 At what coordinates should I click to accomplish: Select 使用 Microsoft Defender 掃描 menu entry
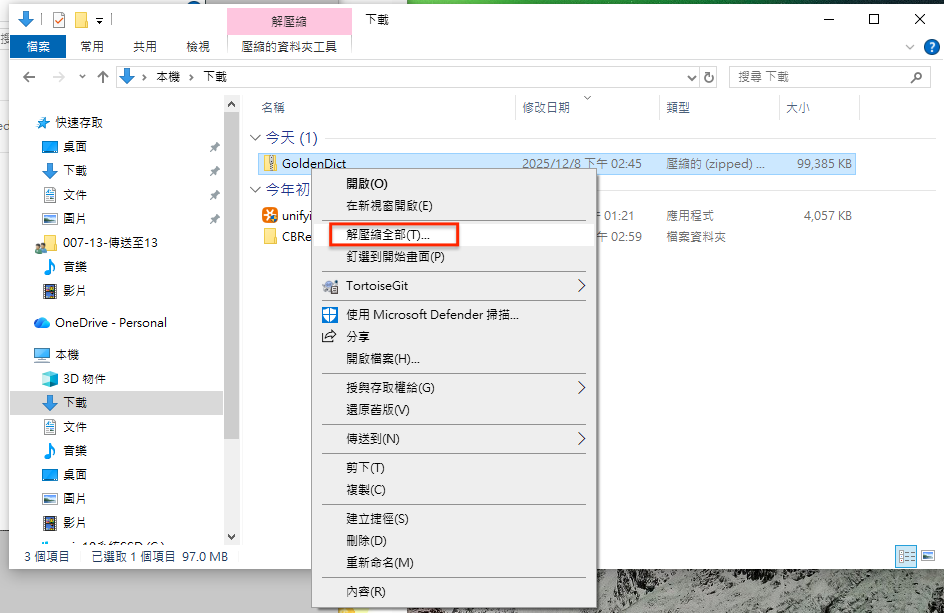(432, 315)
